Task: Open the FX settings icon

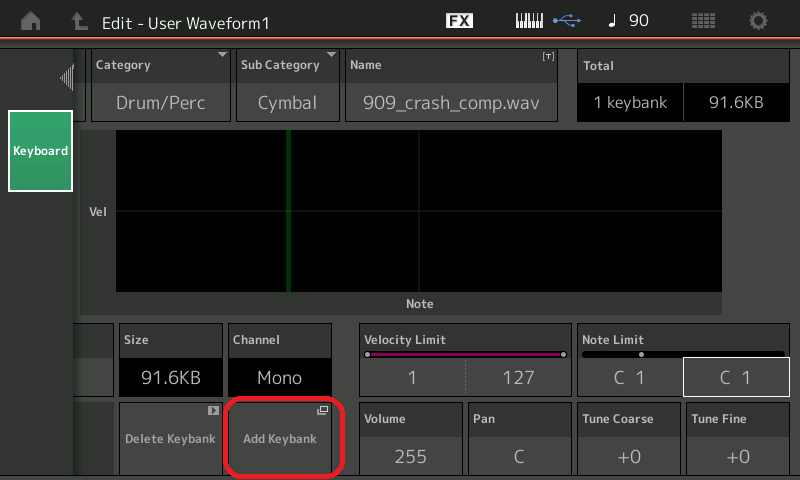Action: point(459,21)
